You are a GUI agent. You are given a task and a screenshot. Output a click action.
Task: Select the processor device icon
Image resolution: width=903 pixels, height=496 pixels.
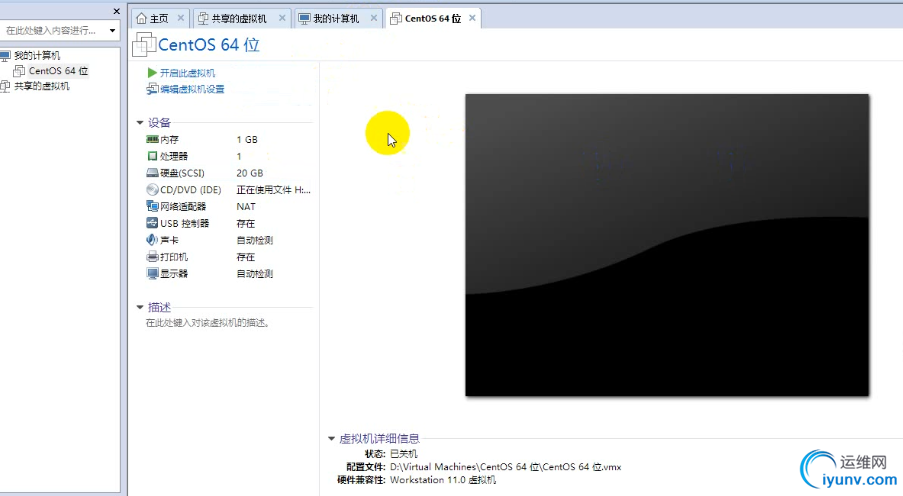152,156
